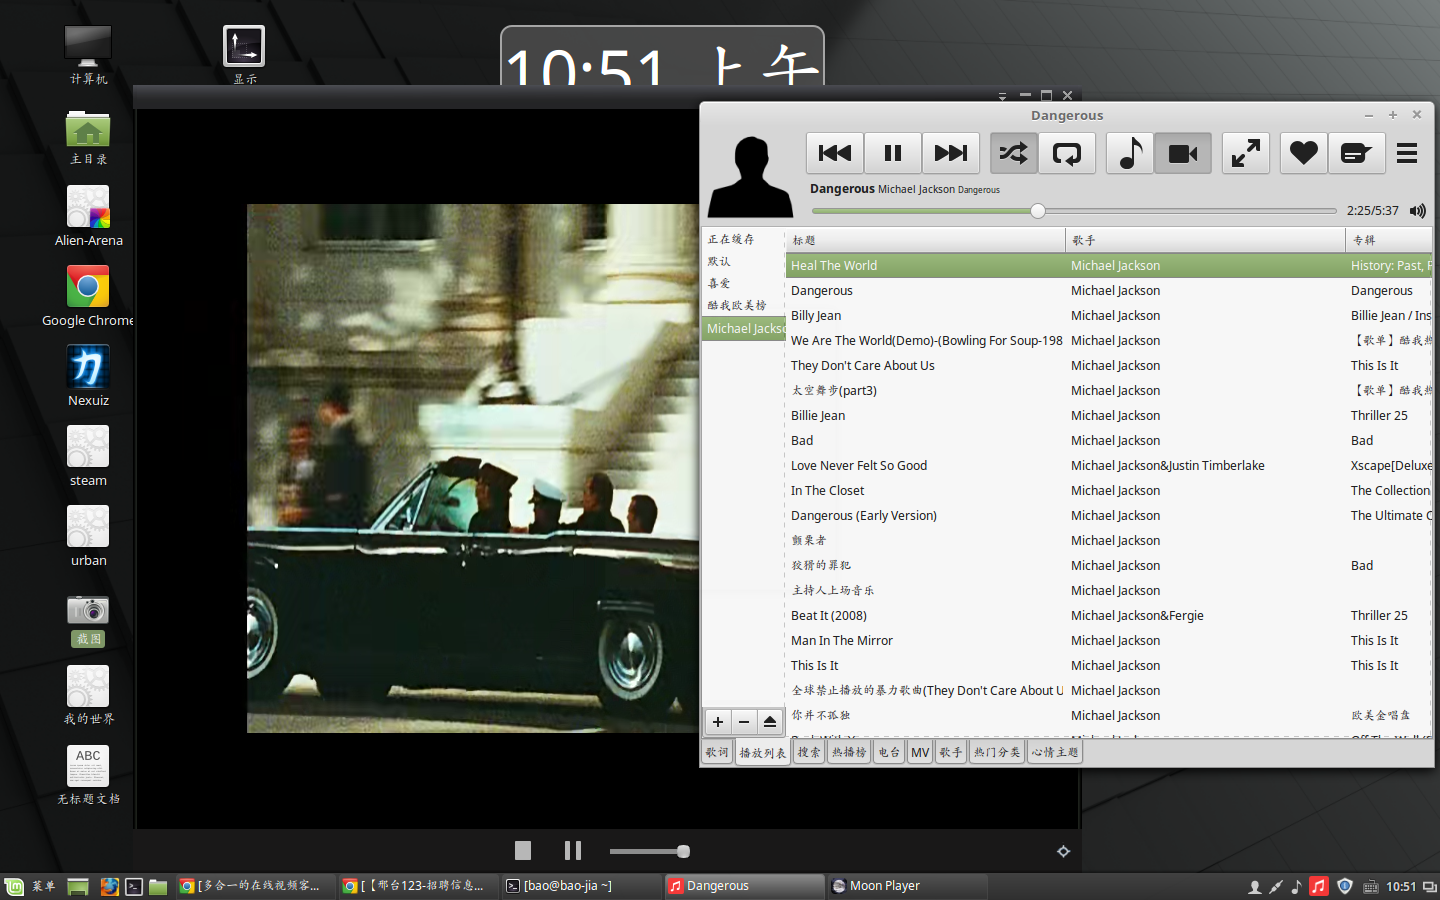Open Moon Player settings gear icon
Screen dimensions: 1440x900
pyautogui.click(x=1063, y=851)
